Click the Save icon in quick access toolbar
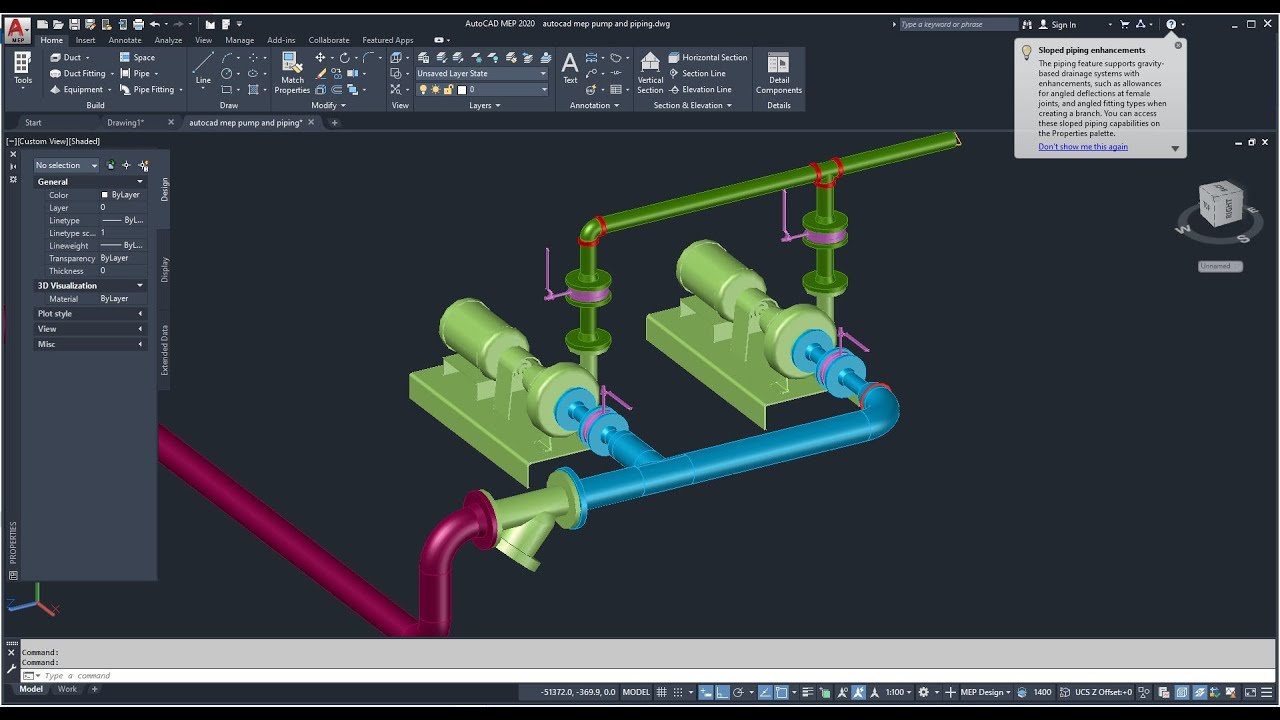 74,24
